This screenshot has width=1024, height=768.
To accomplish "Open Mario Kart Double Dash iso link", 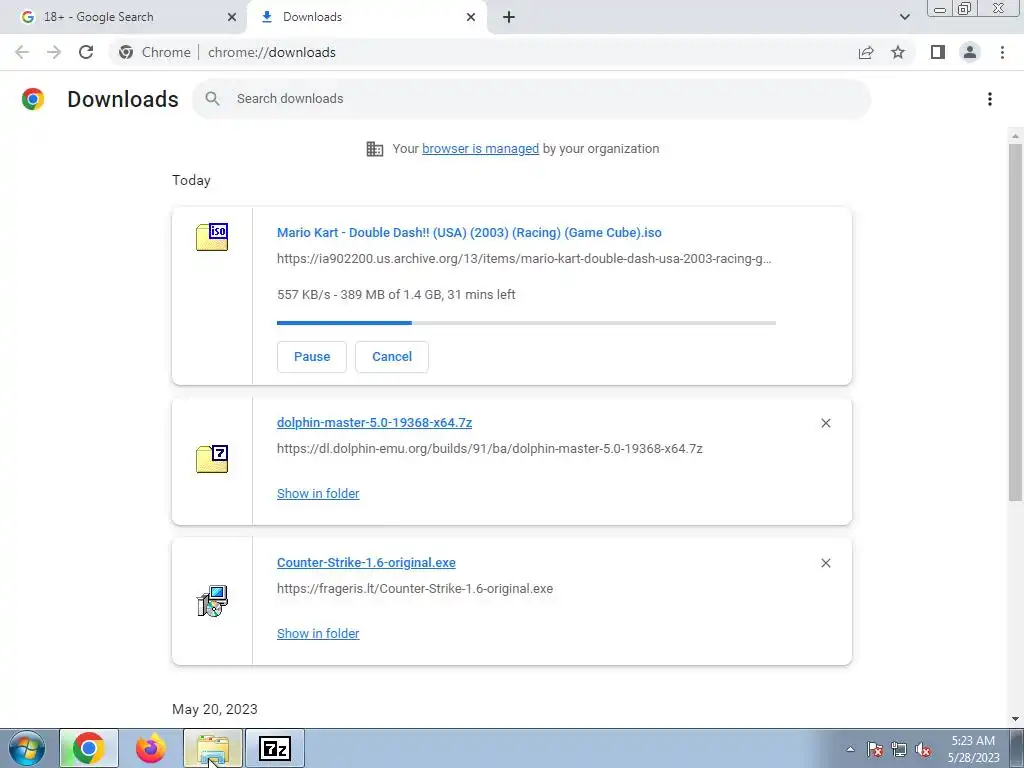I will pos(469,232).
